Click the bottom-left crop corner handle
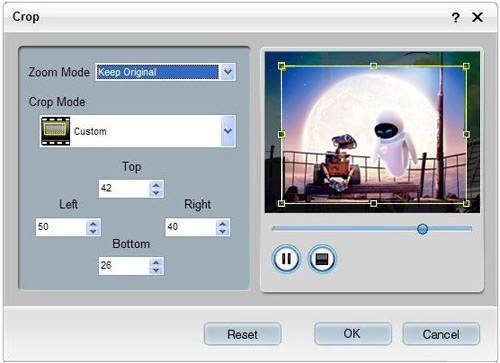 coord(282,203)
